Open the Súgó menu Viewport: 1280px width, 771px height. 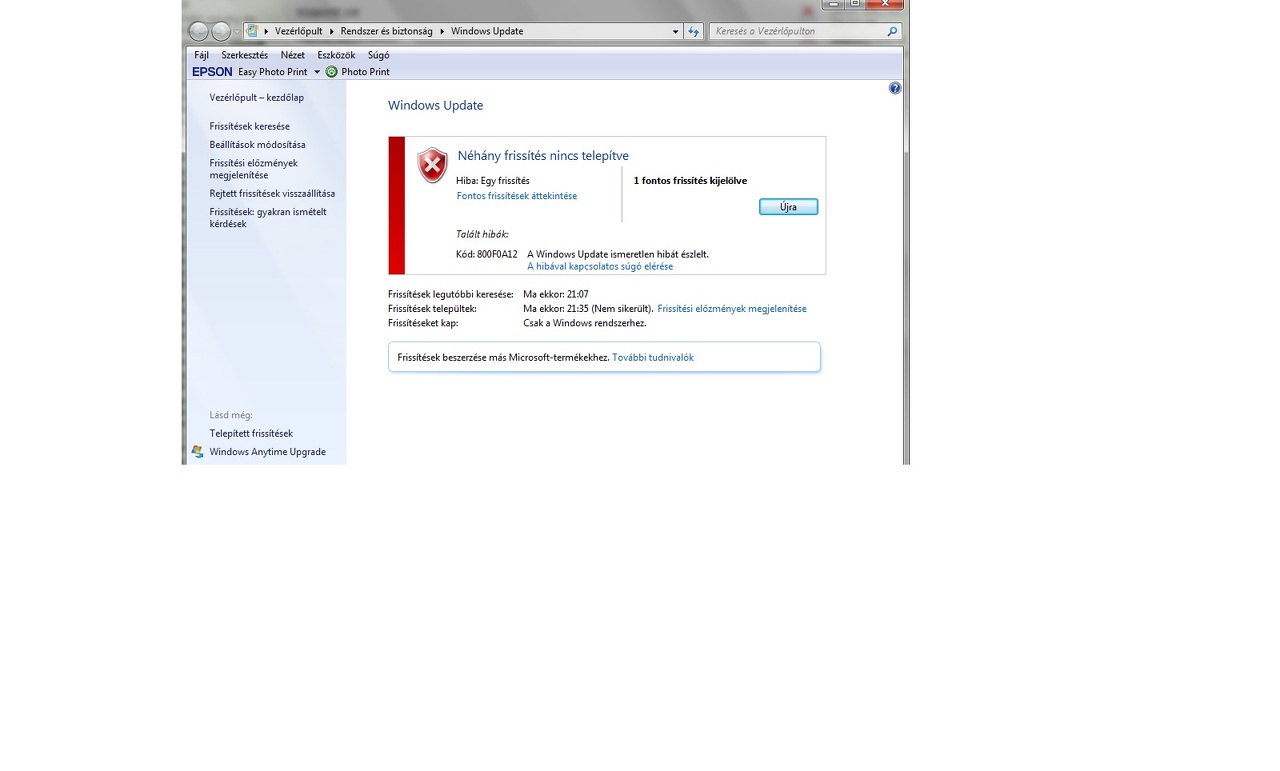378,55
